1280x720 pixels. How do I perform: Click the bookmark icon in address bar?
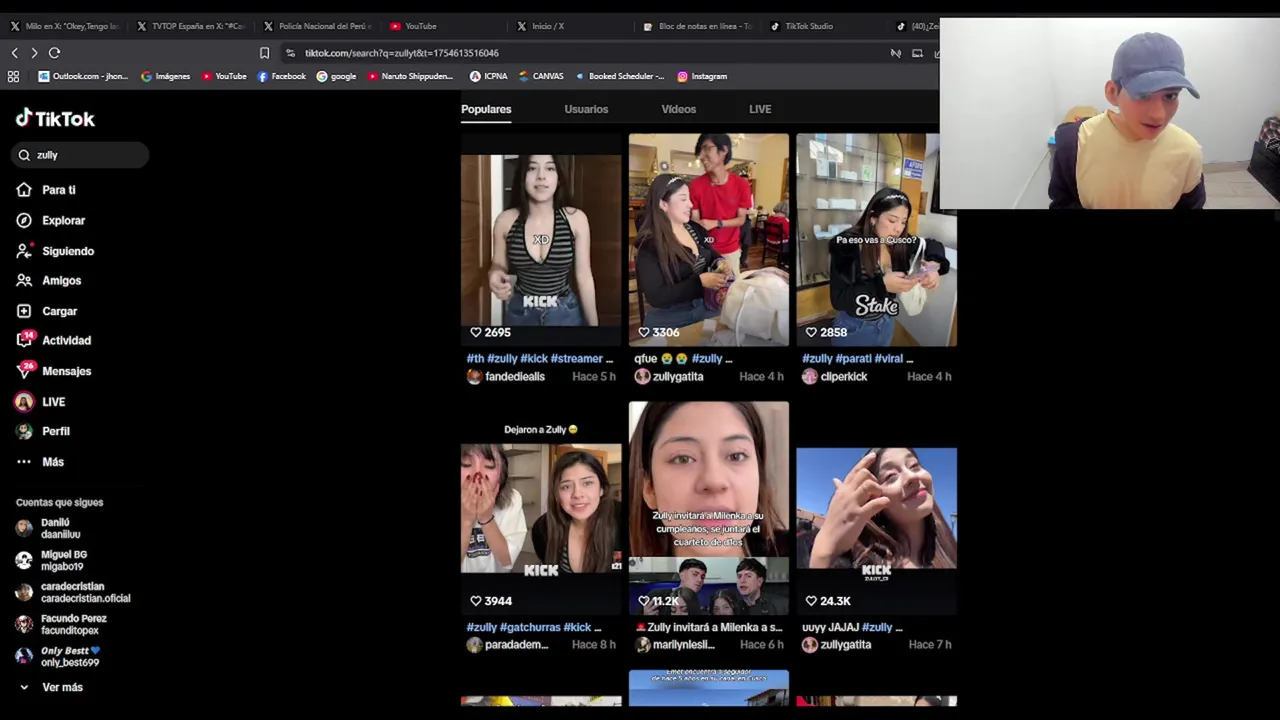pos(264,53)
